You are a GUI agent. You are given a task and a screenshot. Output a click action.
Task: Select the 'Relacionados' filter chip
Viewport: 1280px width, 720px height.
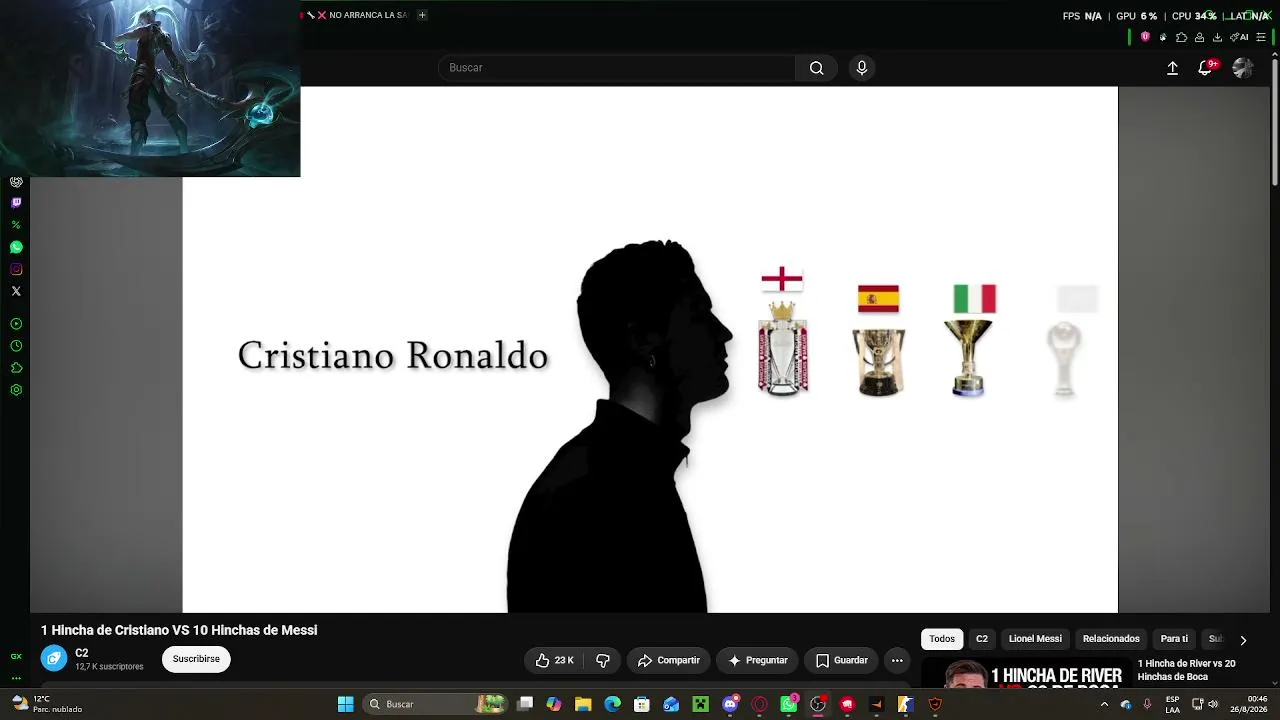coord(1111,639)
